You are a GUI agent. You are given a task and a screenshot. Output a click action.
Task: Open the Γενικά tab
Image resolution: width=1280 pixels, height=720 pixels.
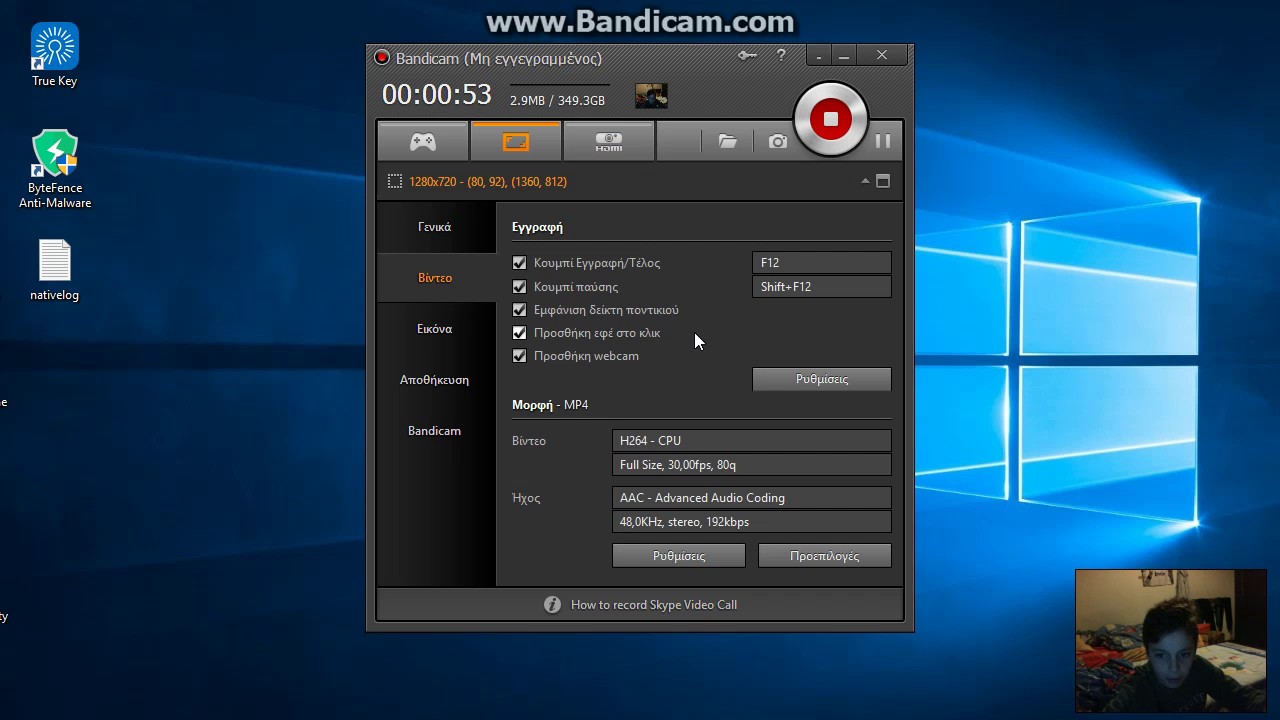coord(435,227)
